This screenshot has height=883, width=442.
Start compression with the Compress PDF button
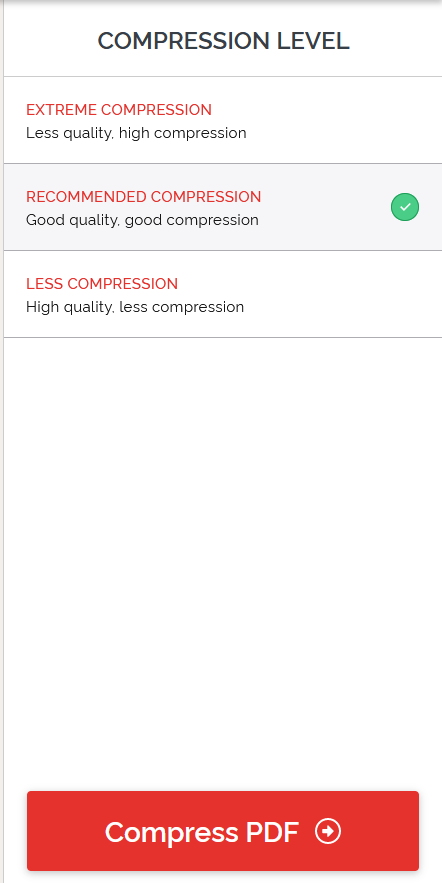coord(223,831)
